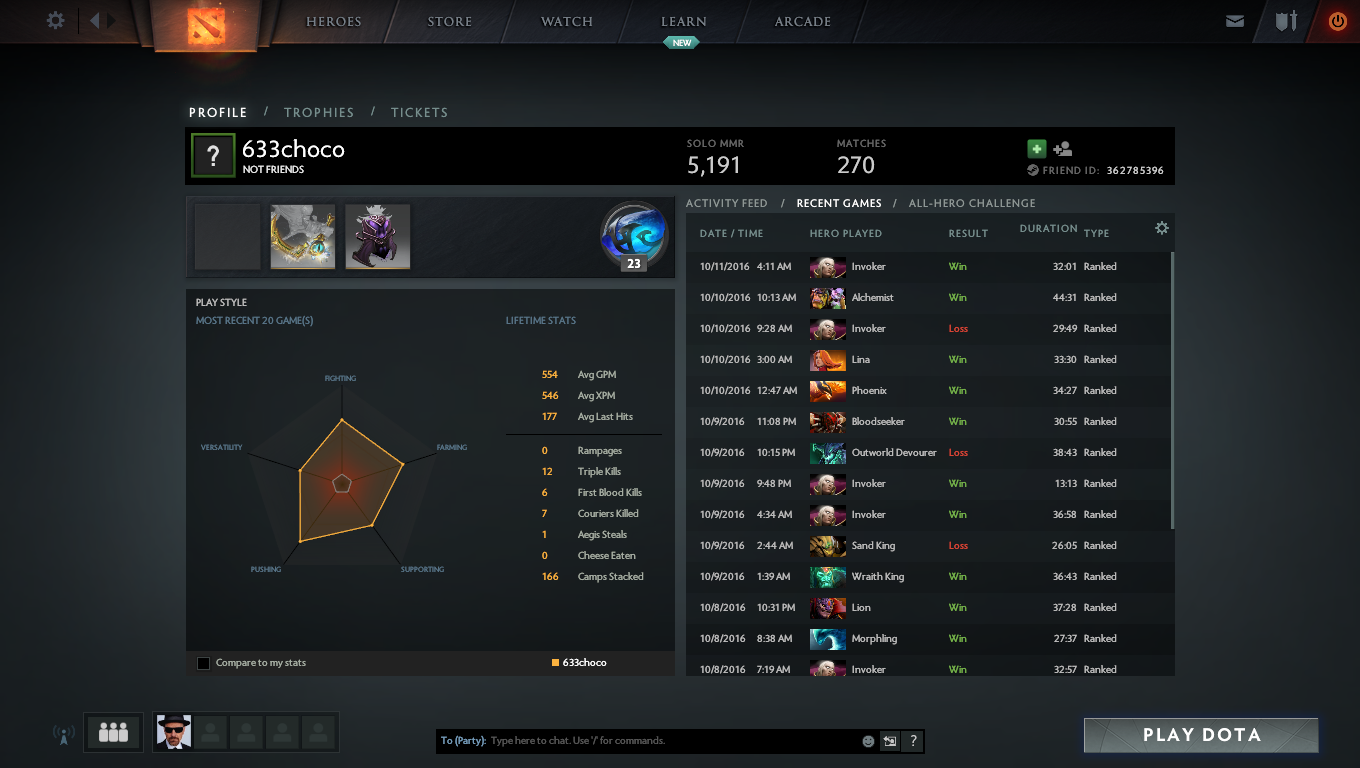Click the Play Dota button
Screen dimensions: 1360x768
[1201, 735]
